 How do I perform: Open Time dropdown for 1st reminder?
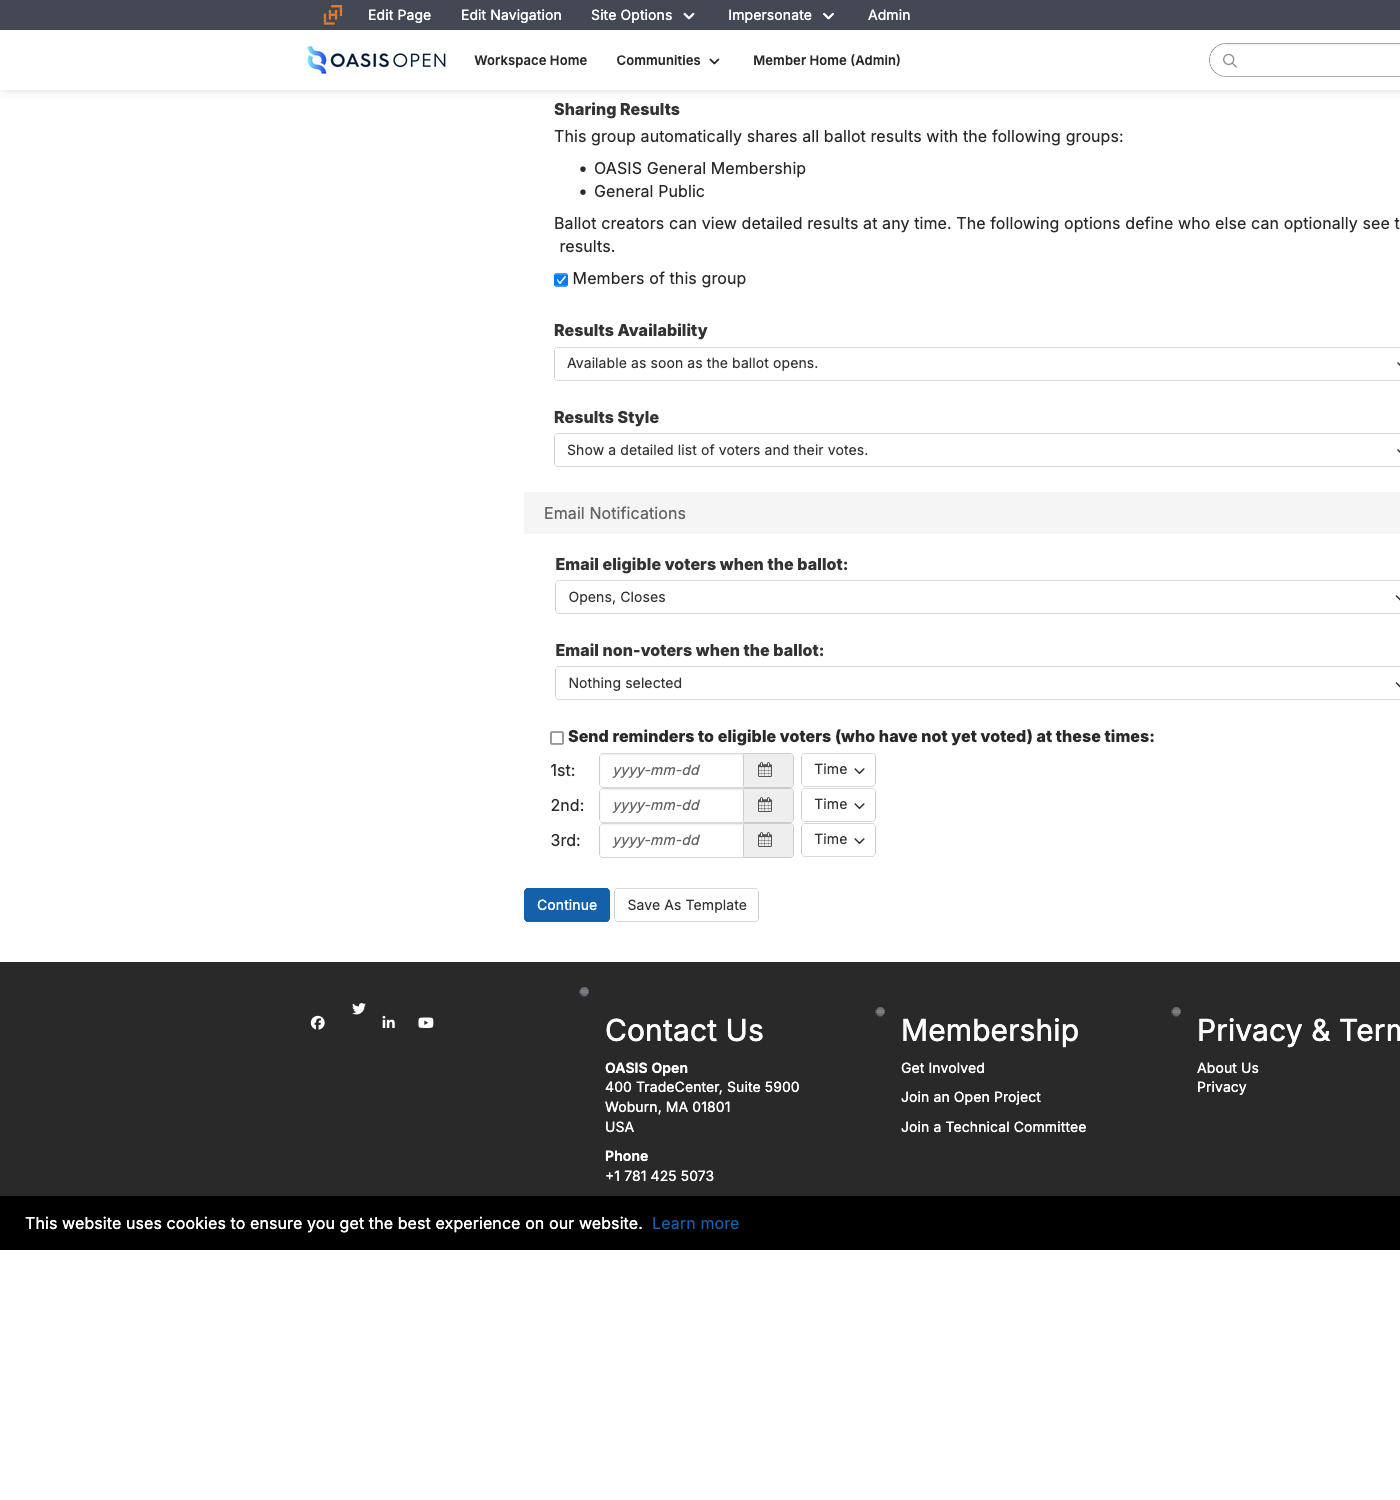coord(838,770)
